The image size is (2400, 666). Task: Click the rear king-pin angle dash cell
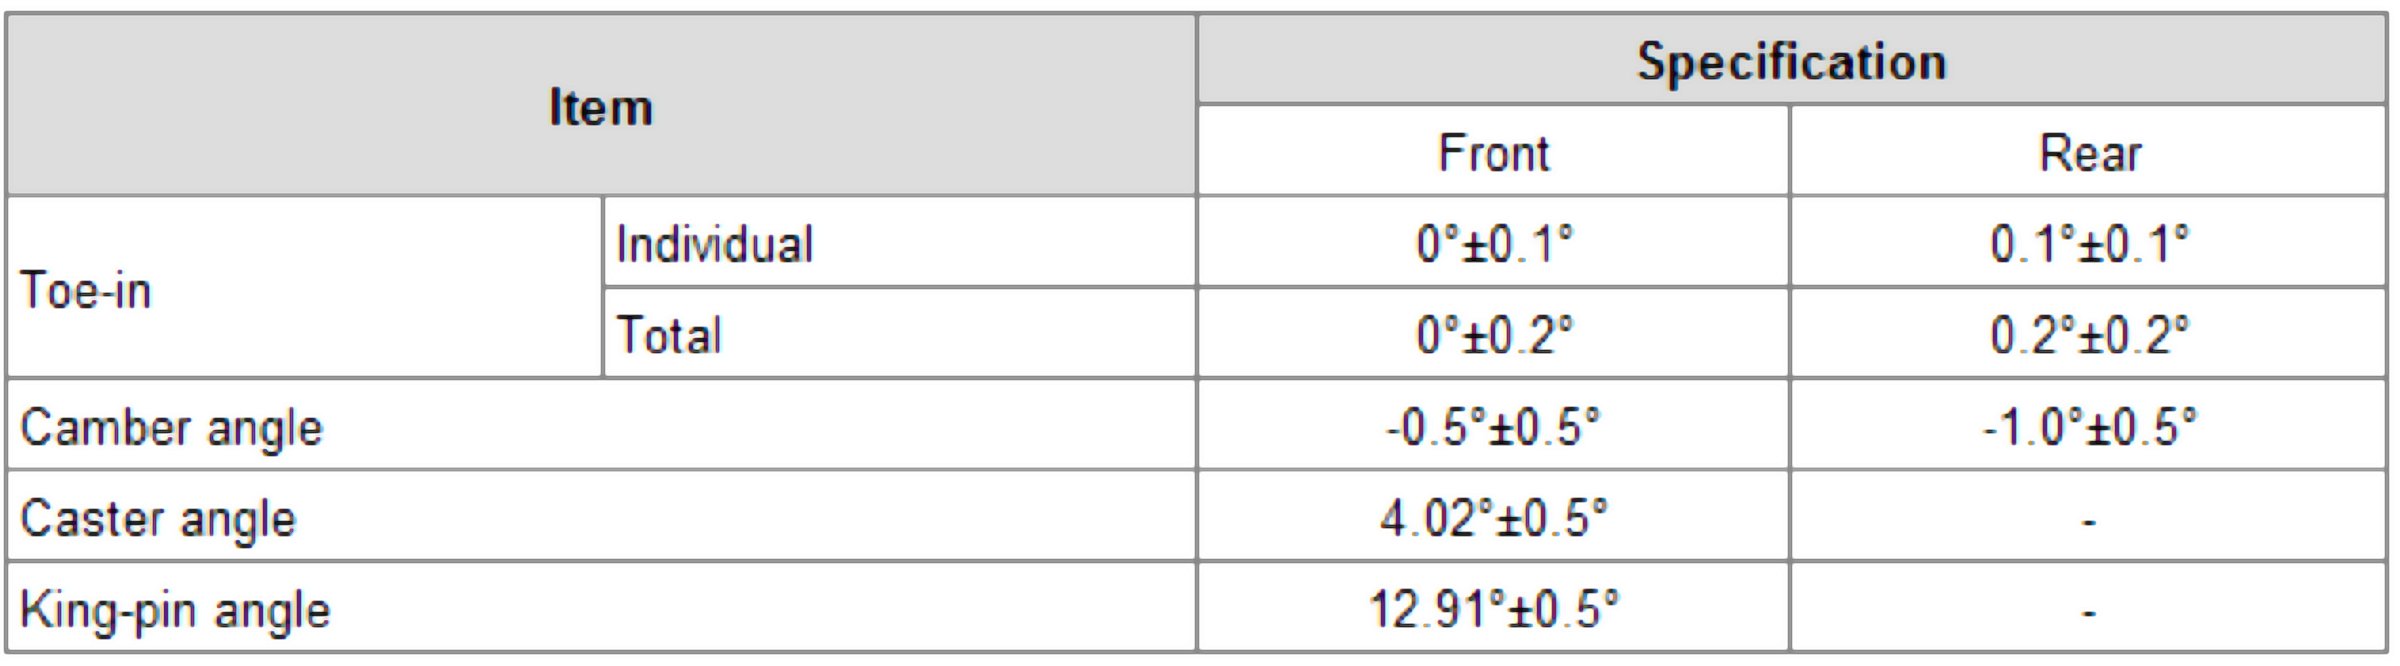click(2089, 610)
